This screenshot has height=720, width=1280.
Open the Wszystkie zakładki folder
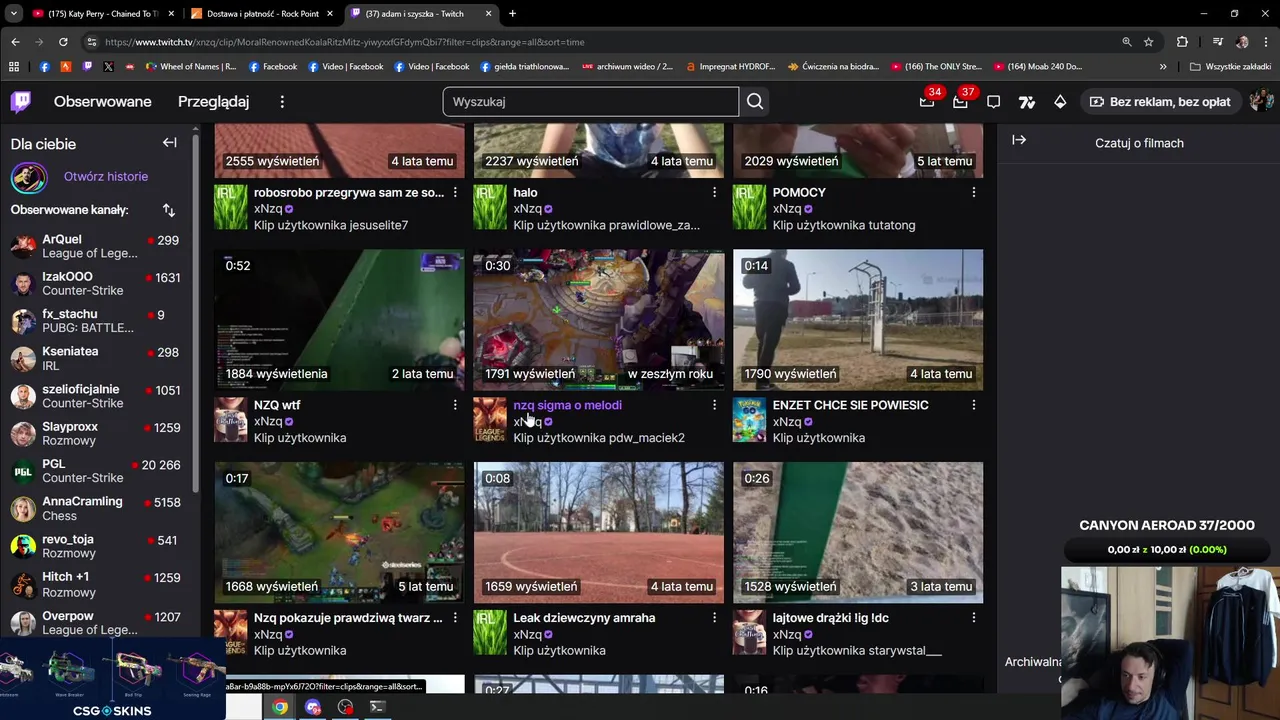point(1230,67)
